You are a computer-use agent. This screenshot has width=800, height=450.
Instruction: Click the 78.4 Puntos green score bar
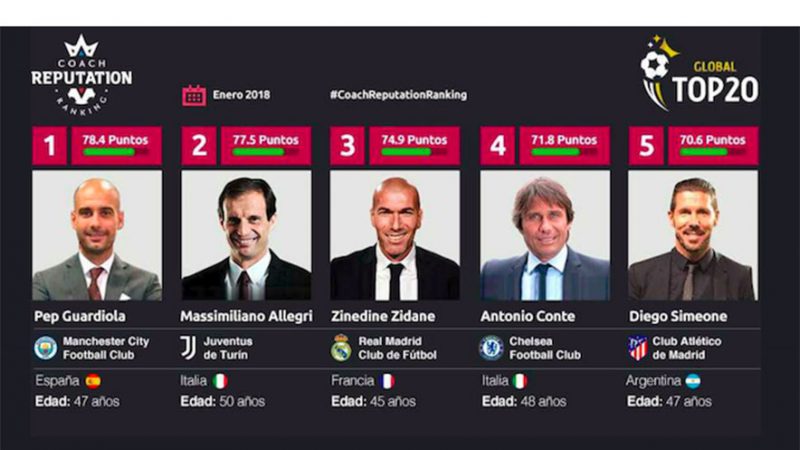point(116,152)
